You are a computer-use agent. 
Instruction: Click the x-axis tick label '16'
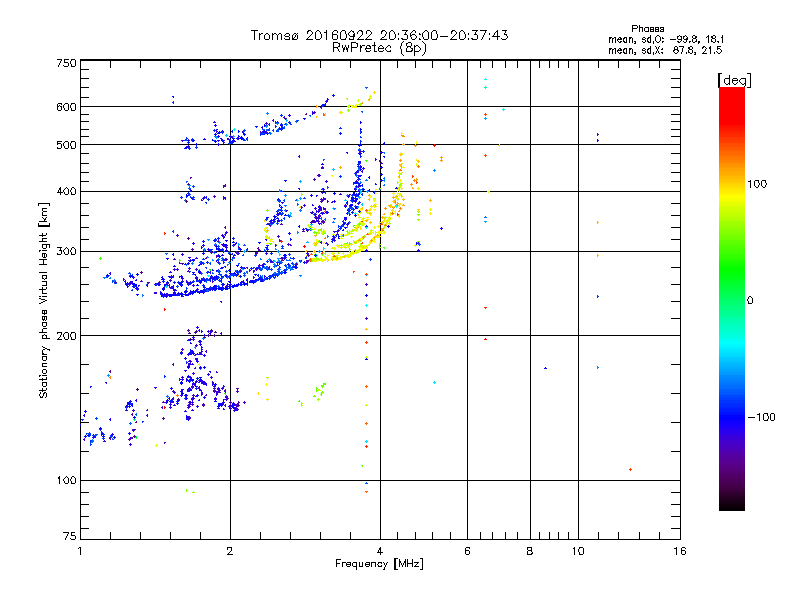click(680, 551)
